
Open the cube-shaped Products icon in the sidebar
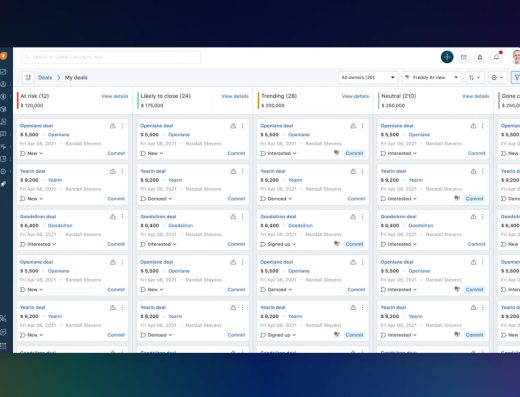(3, 109)
